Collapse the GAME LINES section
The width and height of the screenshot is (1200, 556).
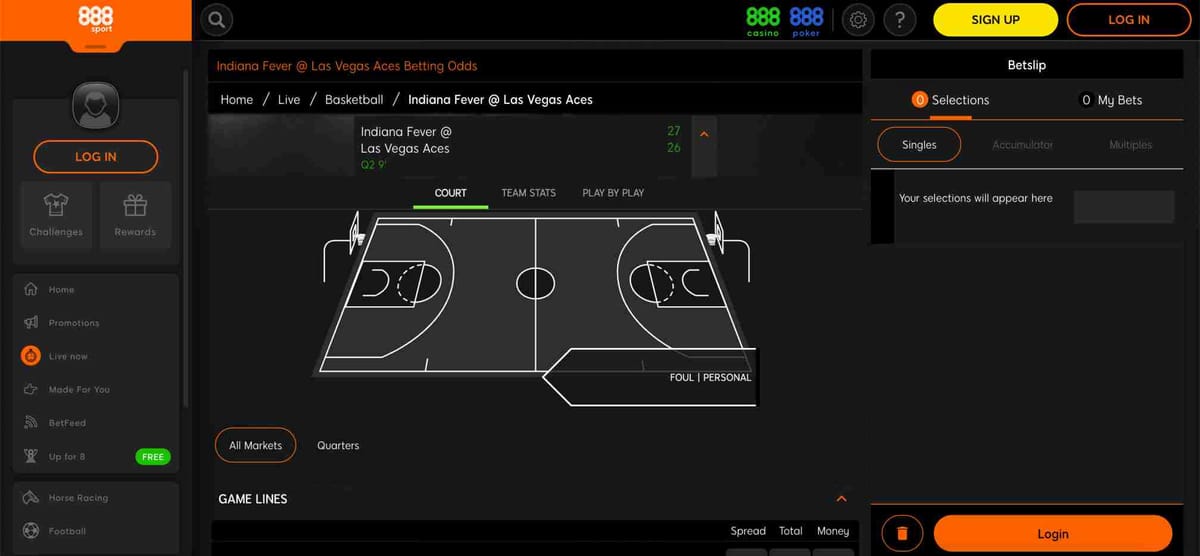point(841,498)
